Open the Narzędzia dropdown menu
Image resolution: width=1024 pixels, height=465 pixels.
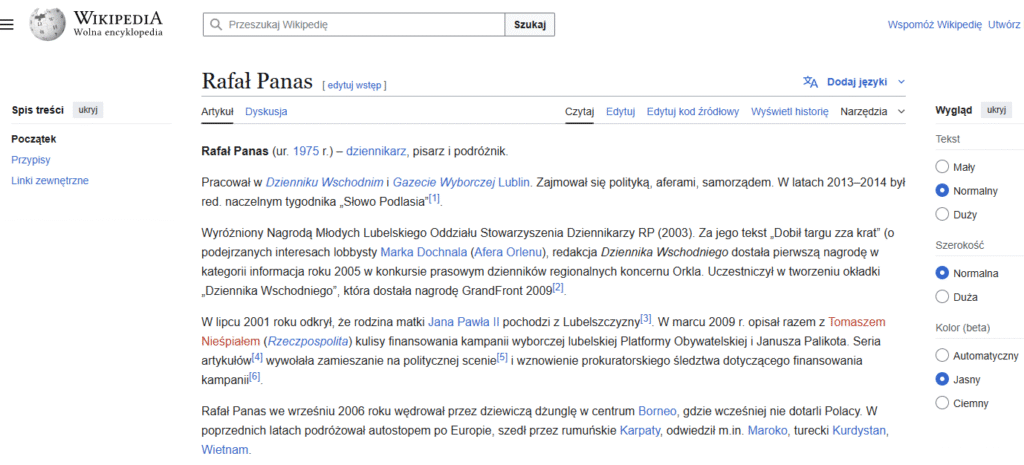click(x=872, y=111)
